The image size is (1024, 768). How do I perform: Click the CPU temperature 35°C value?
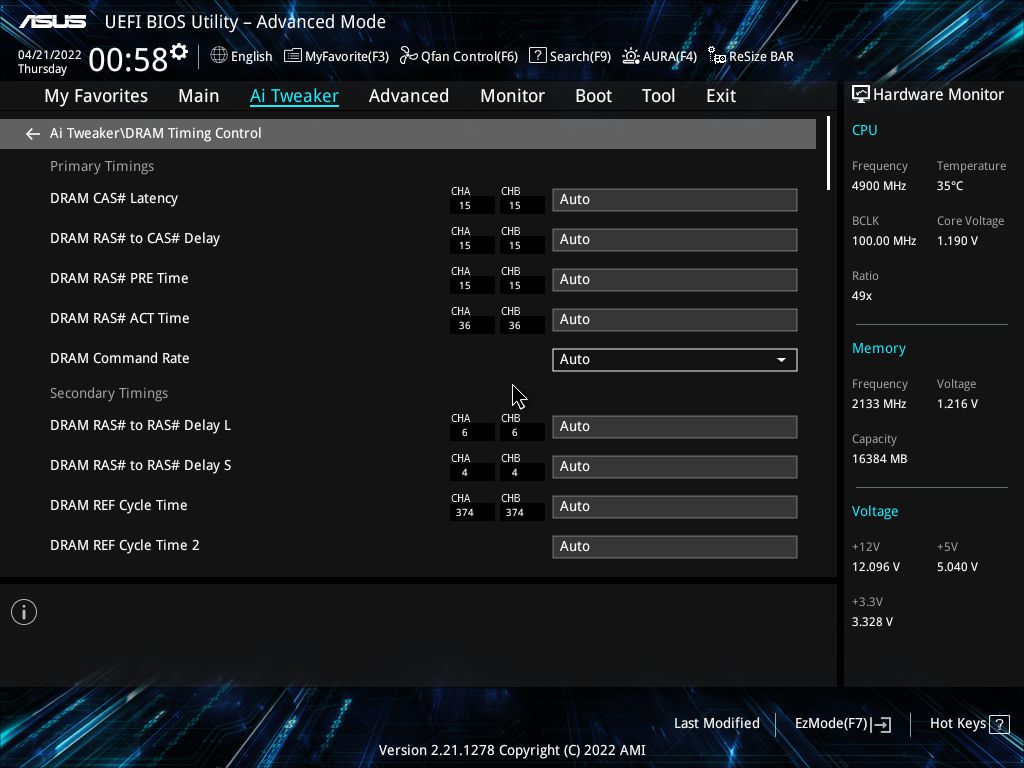tap(950, 186)
